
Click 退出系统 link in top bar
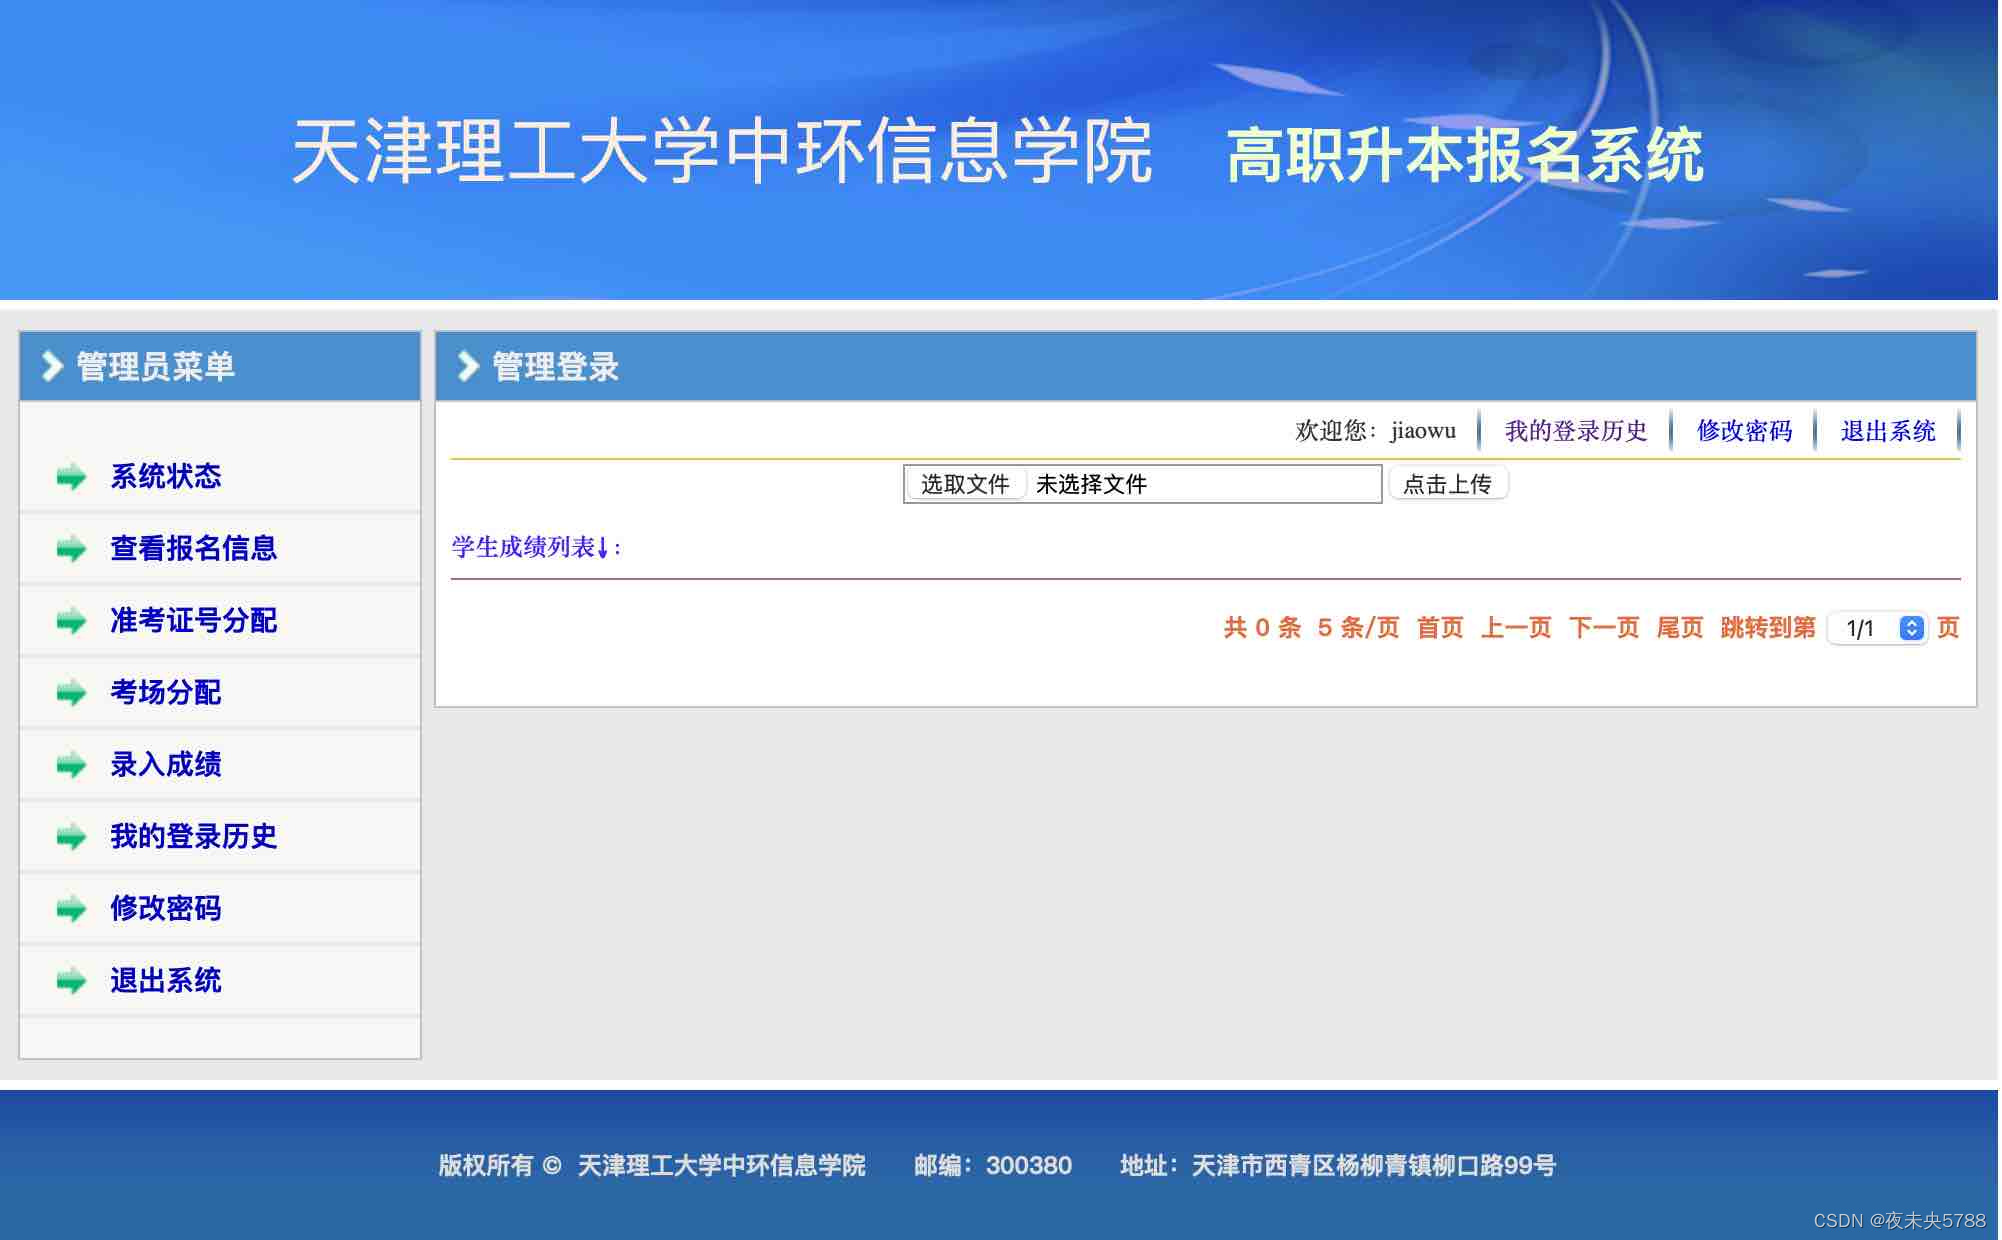[x=1888, y=431]
